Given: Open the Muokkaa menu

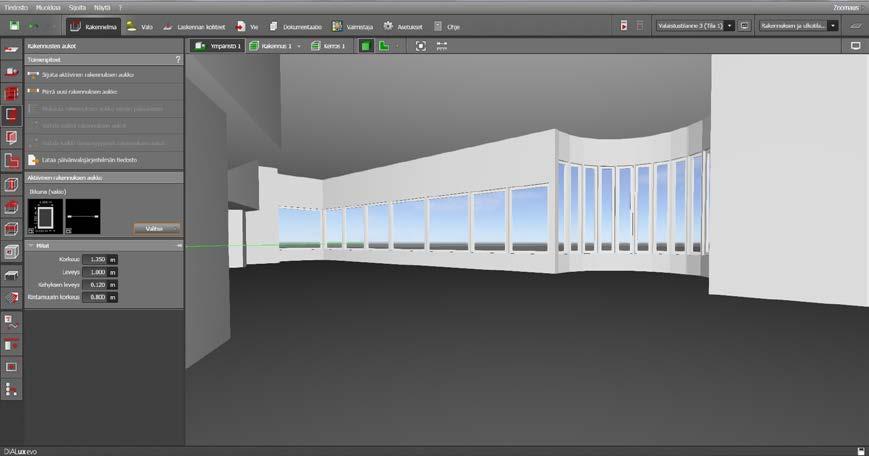Looking at the screenshot, I should click(x=48, y=8).
